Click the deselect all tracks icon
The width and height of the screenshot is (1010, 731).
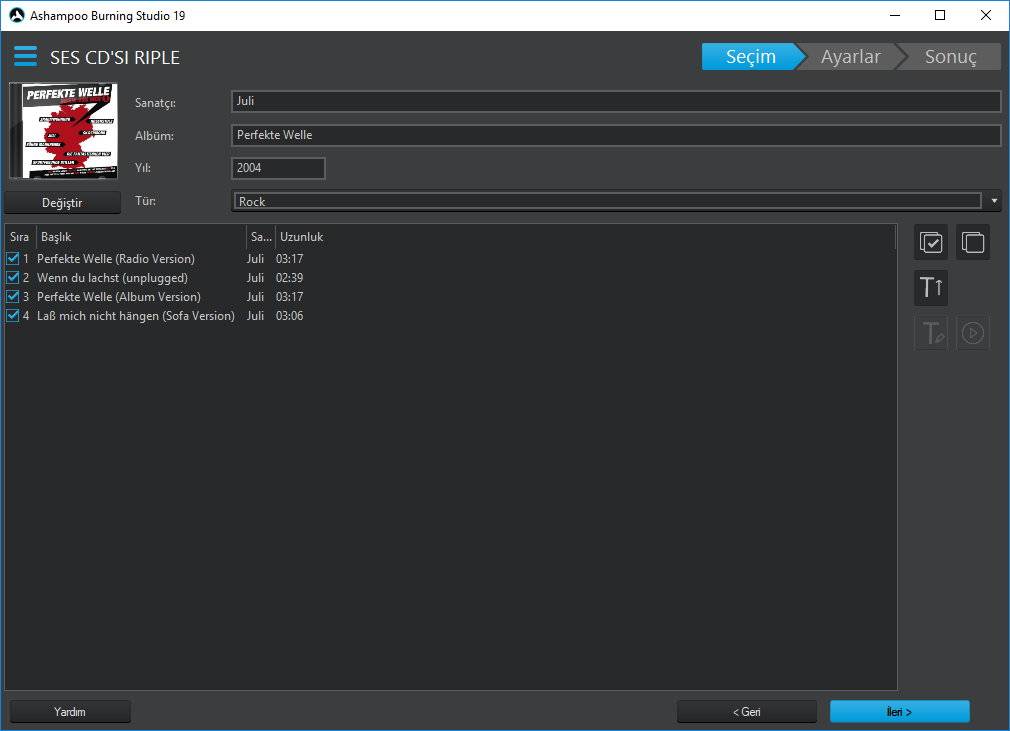click(973, 243)
